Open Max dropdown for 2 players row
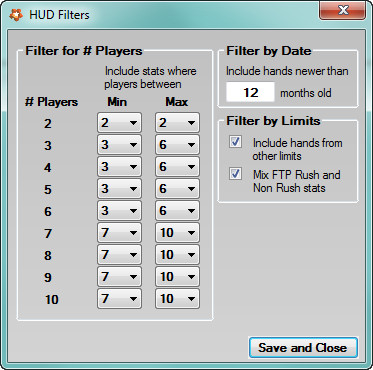The image size is (373, 370). 177,123
